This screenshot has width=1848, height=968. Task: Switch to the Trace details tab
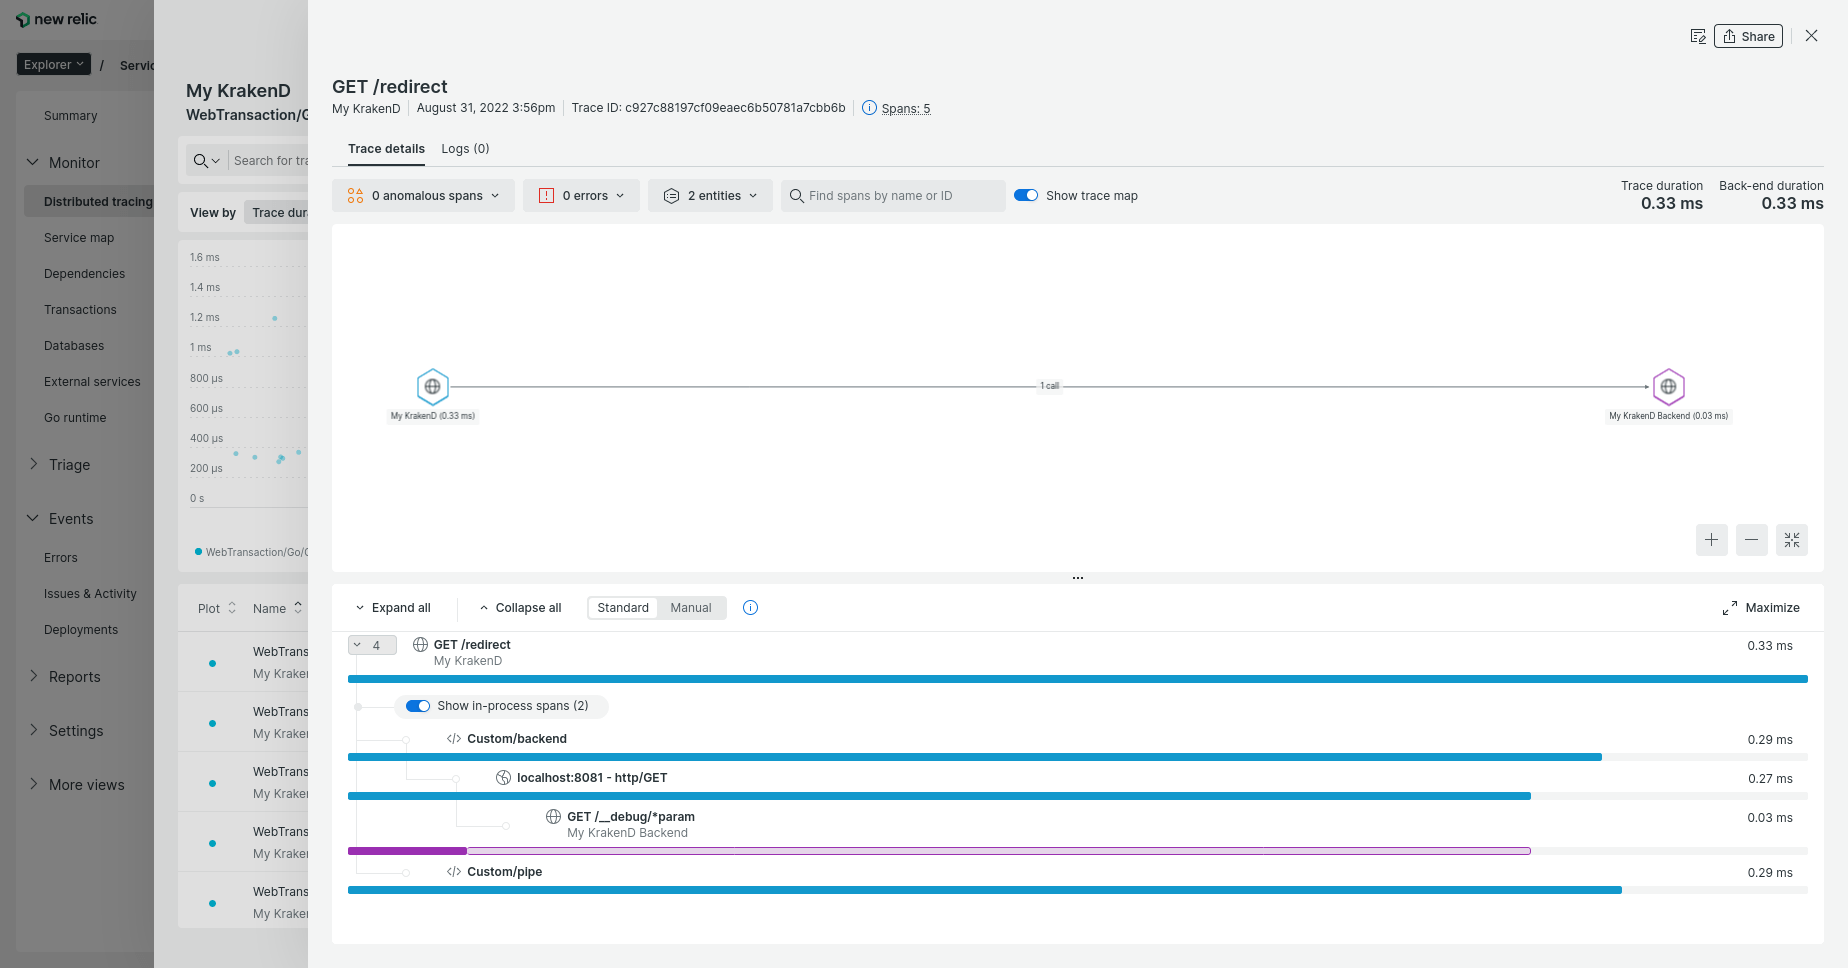pyautogui.click(x=386, y=149)
